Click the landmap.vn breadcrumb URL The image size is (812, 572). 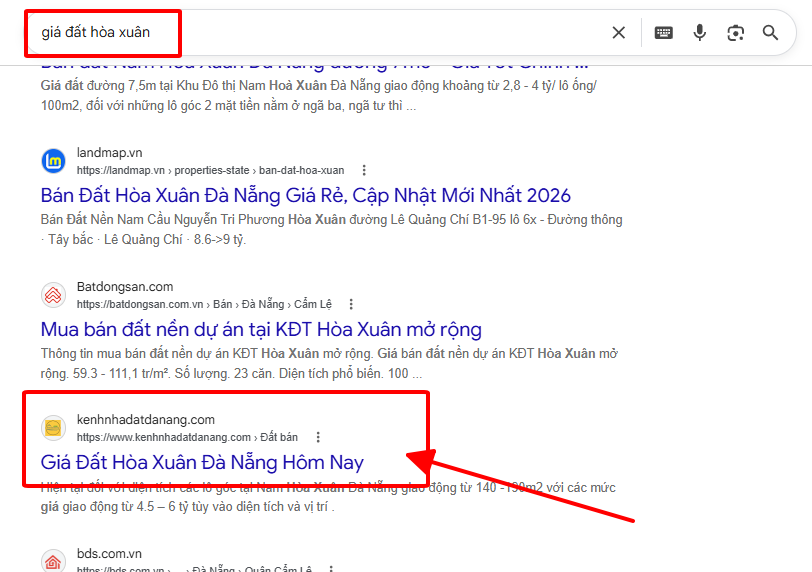[210, 170]
